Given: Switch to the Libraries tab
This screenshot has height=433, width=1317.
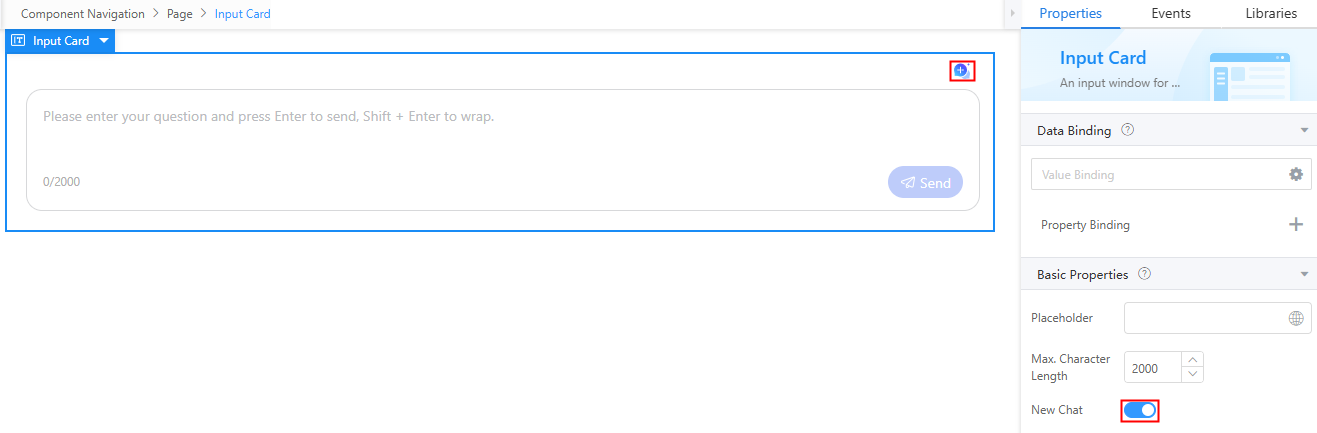Looking at the screenshot, I should click(x=1271, y=13).
